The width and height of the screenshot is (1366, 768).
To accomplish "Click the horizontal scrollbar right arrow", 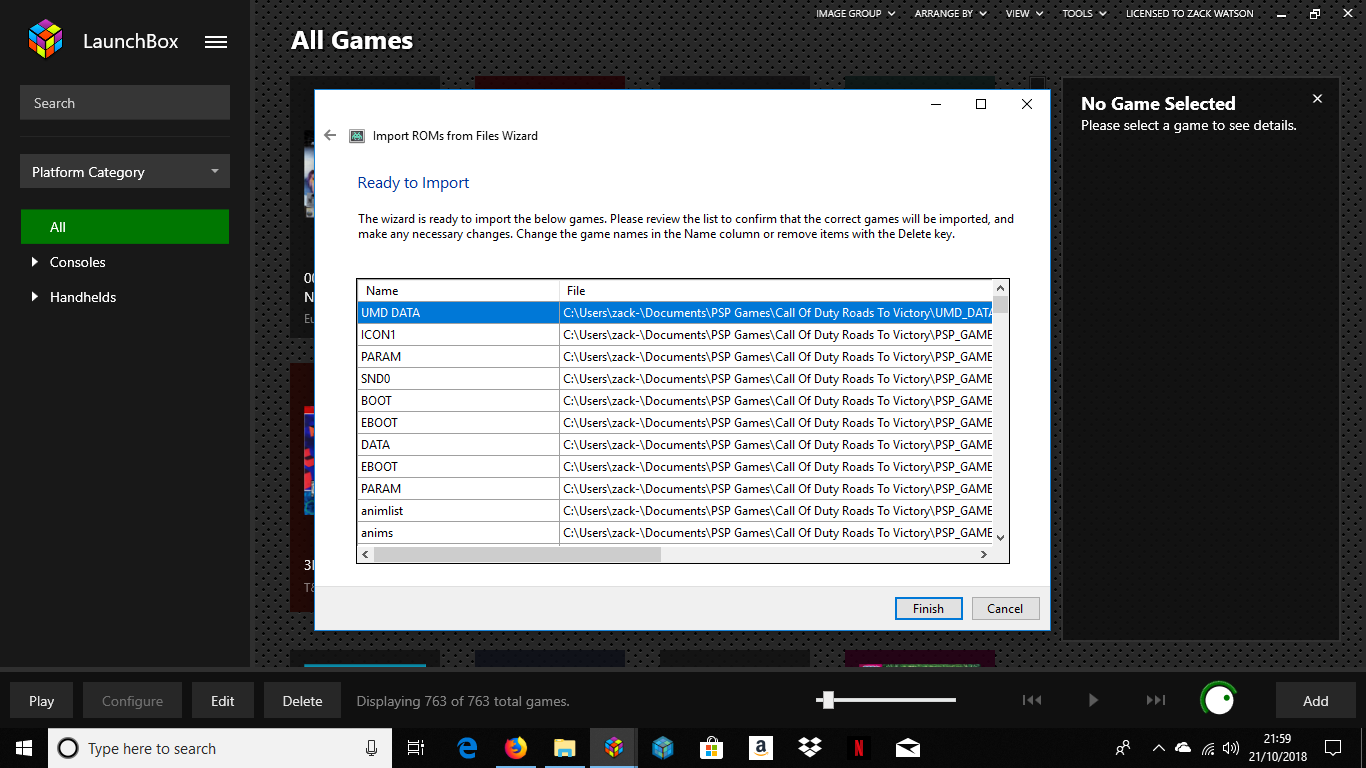I will (984, 554).
